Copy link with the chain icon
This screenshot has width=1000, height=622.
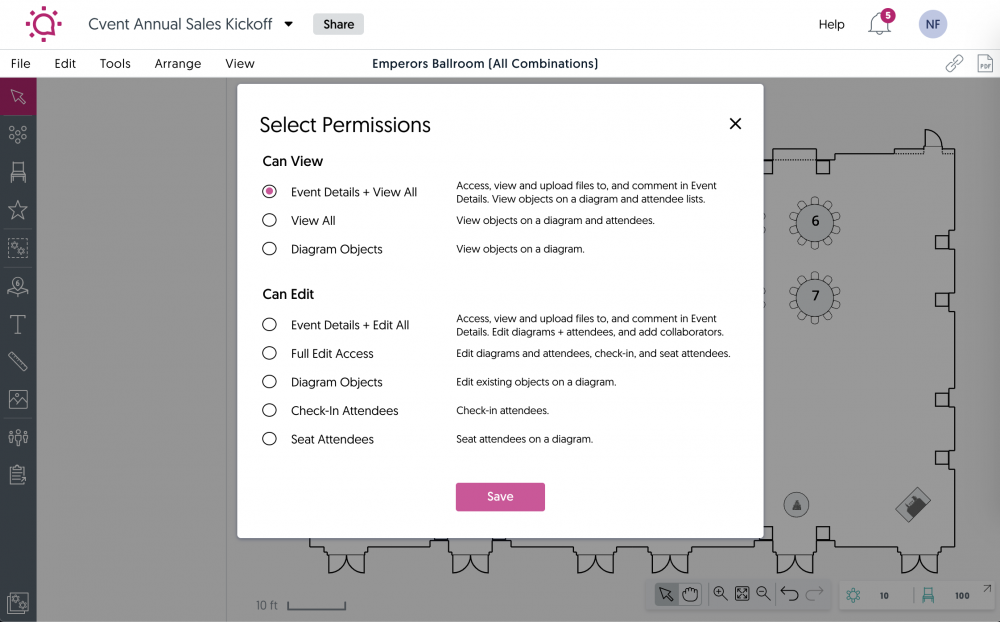(954, 64)
